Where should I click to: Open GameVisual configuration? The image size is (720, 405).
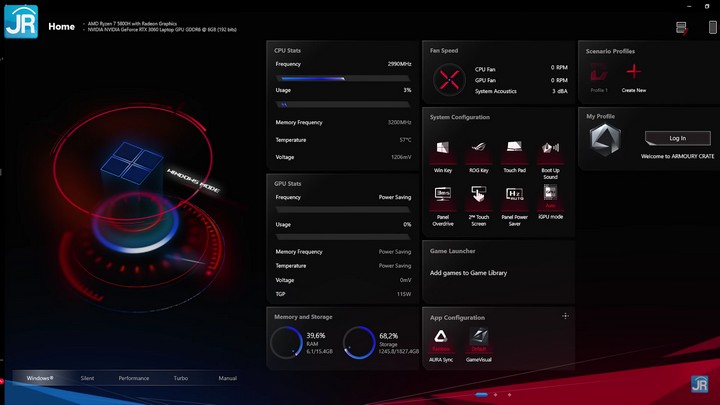coord(478,337)
